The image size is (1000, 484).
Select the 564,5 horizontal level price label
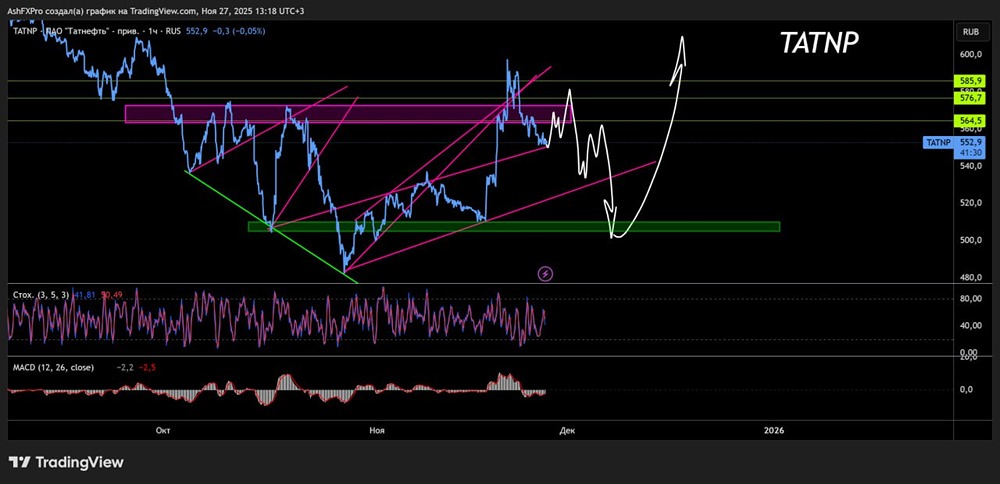pos(971,121)
